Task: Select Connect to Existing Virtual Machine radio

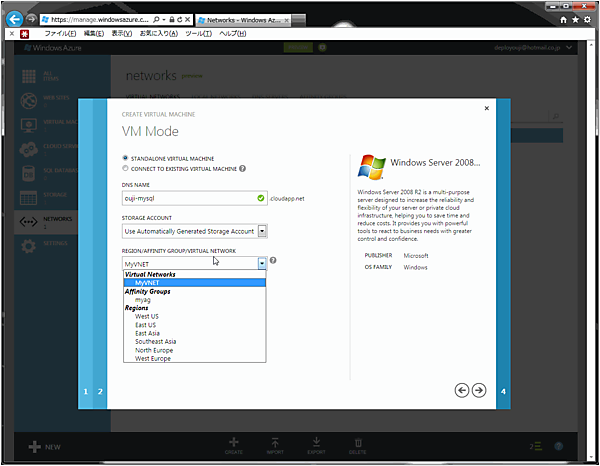Action: [x=125, y=168]
